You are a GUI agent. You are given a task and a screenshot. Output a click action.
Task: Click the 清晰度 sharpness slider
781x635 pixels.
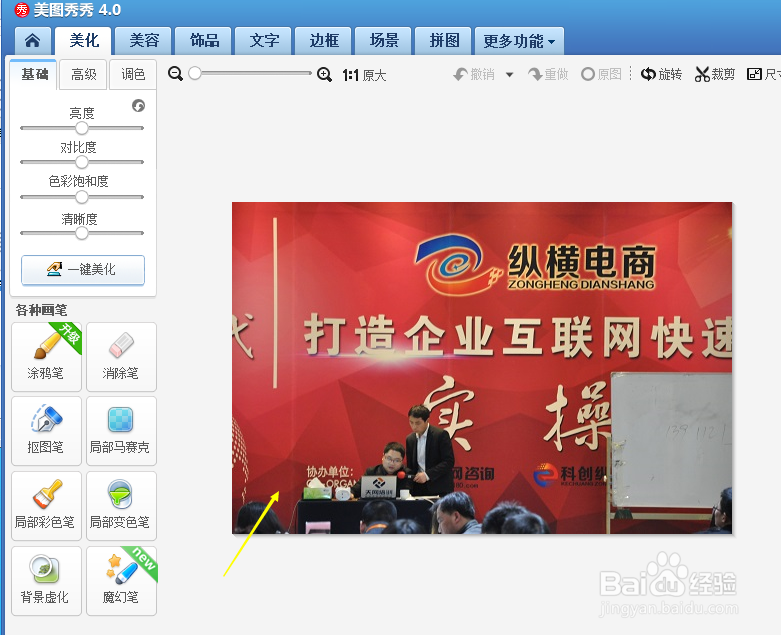click(x=82, y=233)
